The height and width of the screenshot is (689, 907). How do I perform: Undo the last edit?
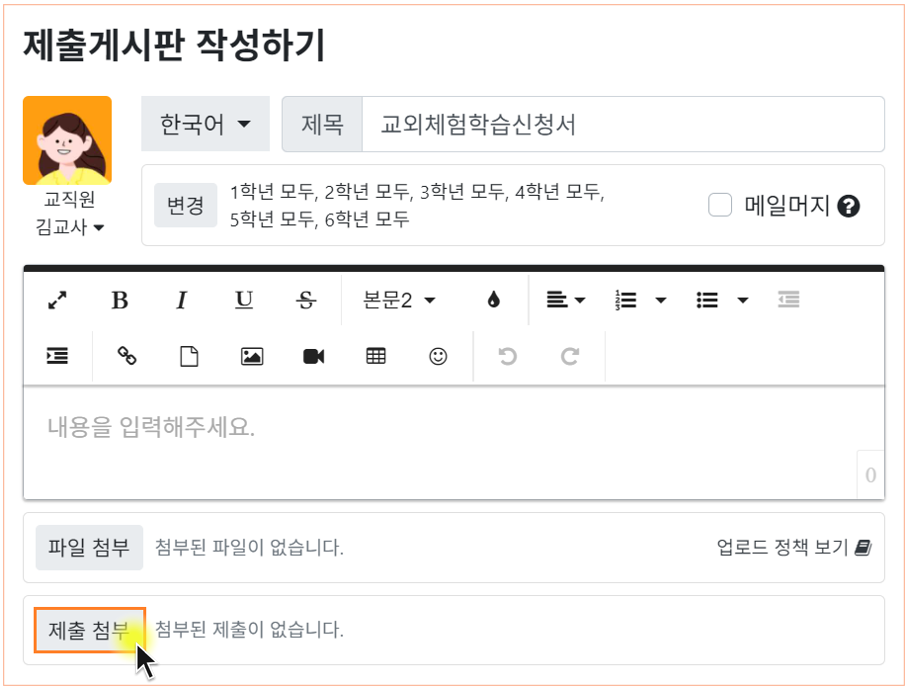(507, 356)
